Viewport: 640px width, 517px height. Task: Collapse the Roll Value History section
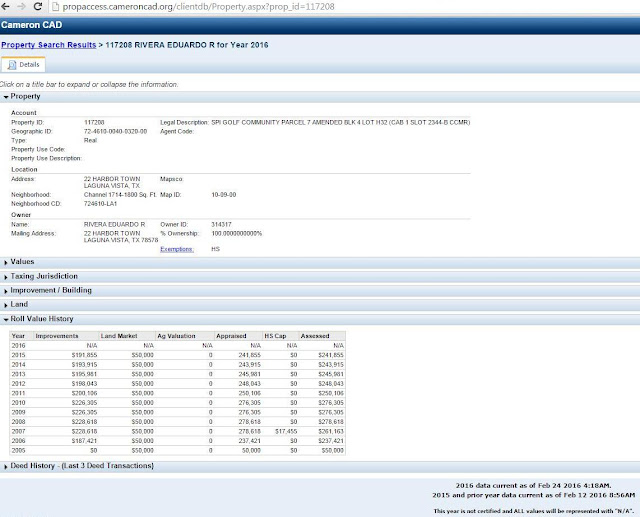tap(320, 319)
